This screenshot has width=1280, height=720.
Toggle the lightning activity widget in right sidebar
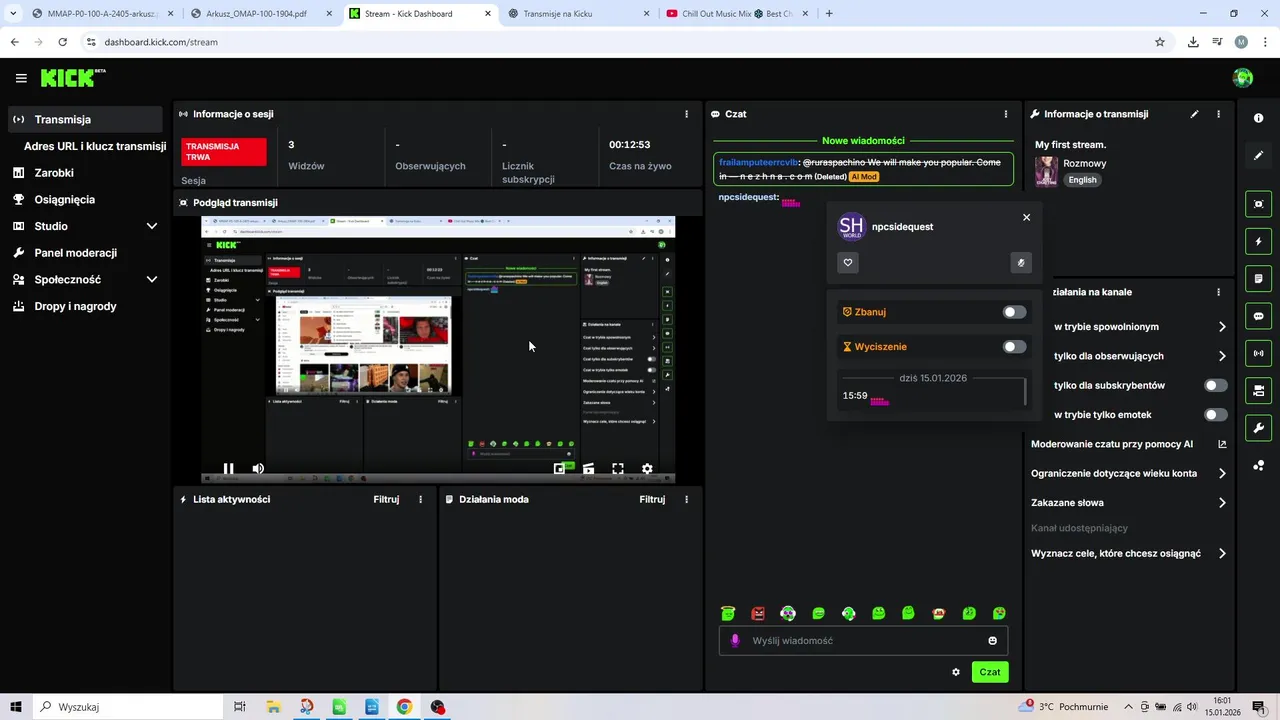pyautogui.click(x=1258, y=241)
